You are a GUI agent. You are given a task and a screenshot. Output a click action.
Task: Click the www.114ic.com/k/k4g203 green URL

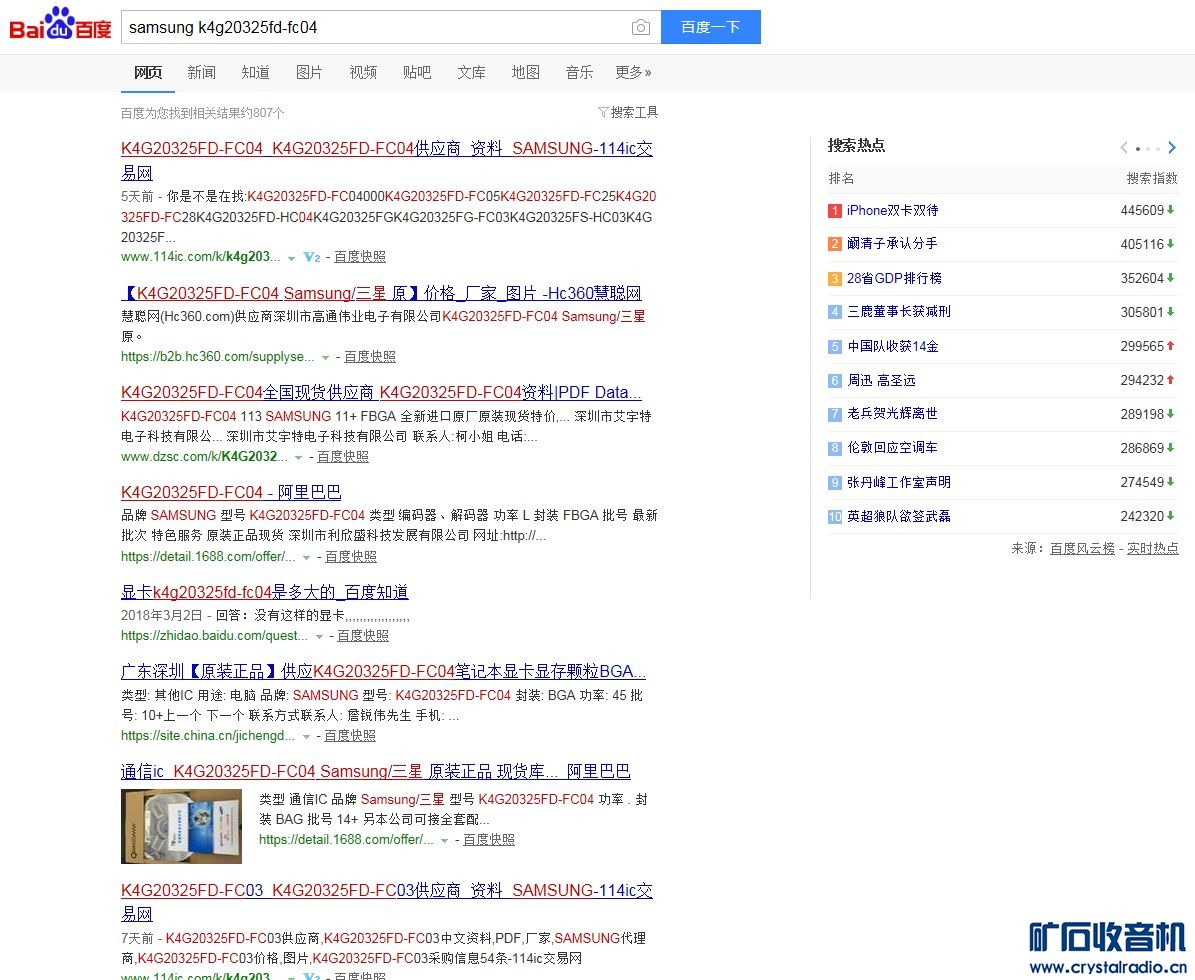click(x=200, y=257)
